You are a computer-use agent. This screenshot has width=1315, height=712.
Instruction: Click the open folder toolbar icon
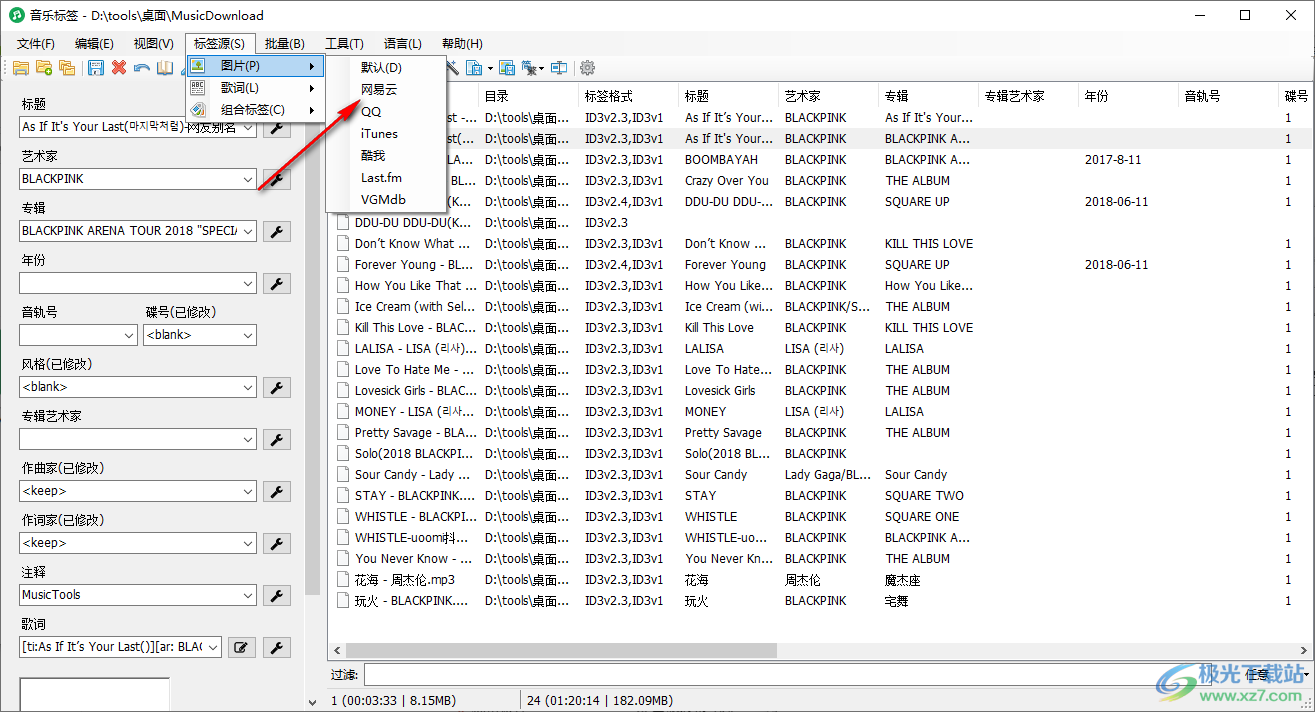20,68
